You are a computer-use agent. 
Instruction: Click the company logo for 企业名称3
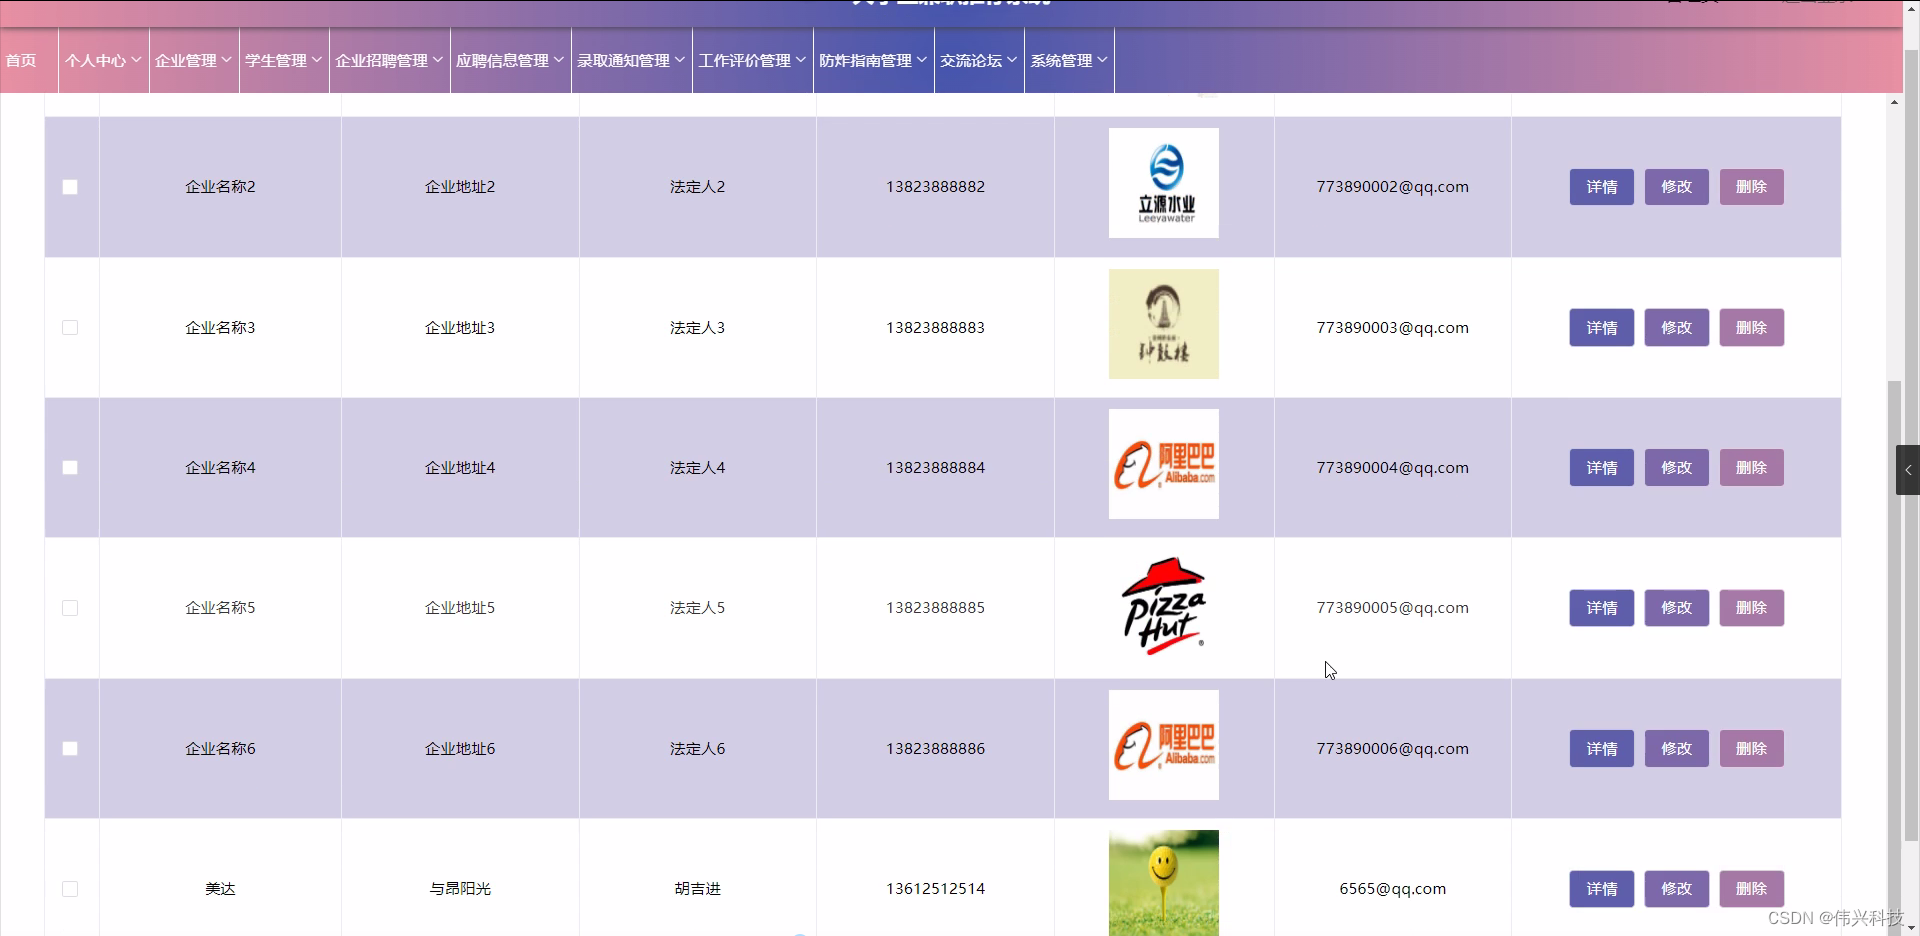point(1162,323)
